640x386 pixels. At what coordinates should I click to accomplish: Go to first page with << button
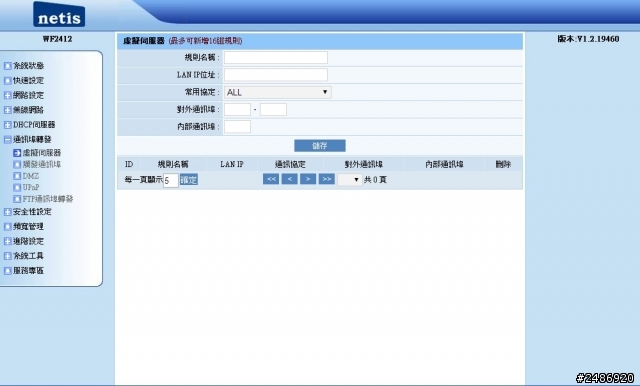point(271,179)
